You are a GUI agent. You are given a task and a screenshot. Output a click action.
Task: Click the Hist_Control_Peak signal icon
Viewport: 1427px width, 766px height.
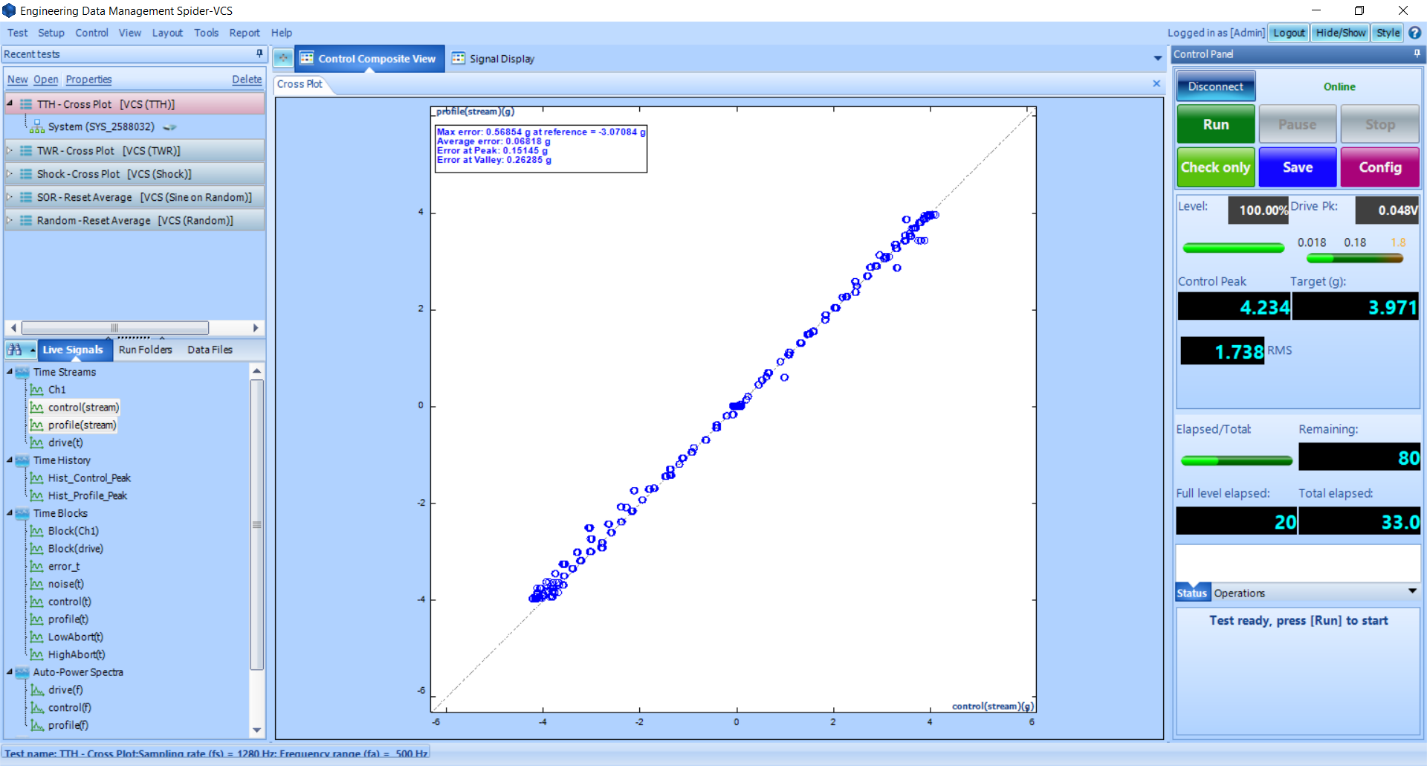click(x=38, y=478)
